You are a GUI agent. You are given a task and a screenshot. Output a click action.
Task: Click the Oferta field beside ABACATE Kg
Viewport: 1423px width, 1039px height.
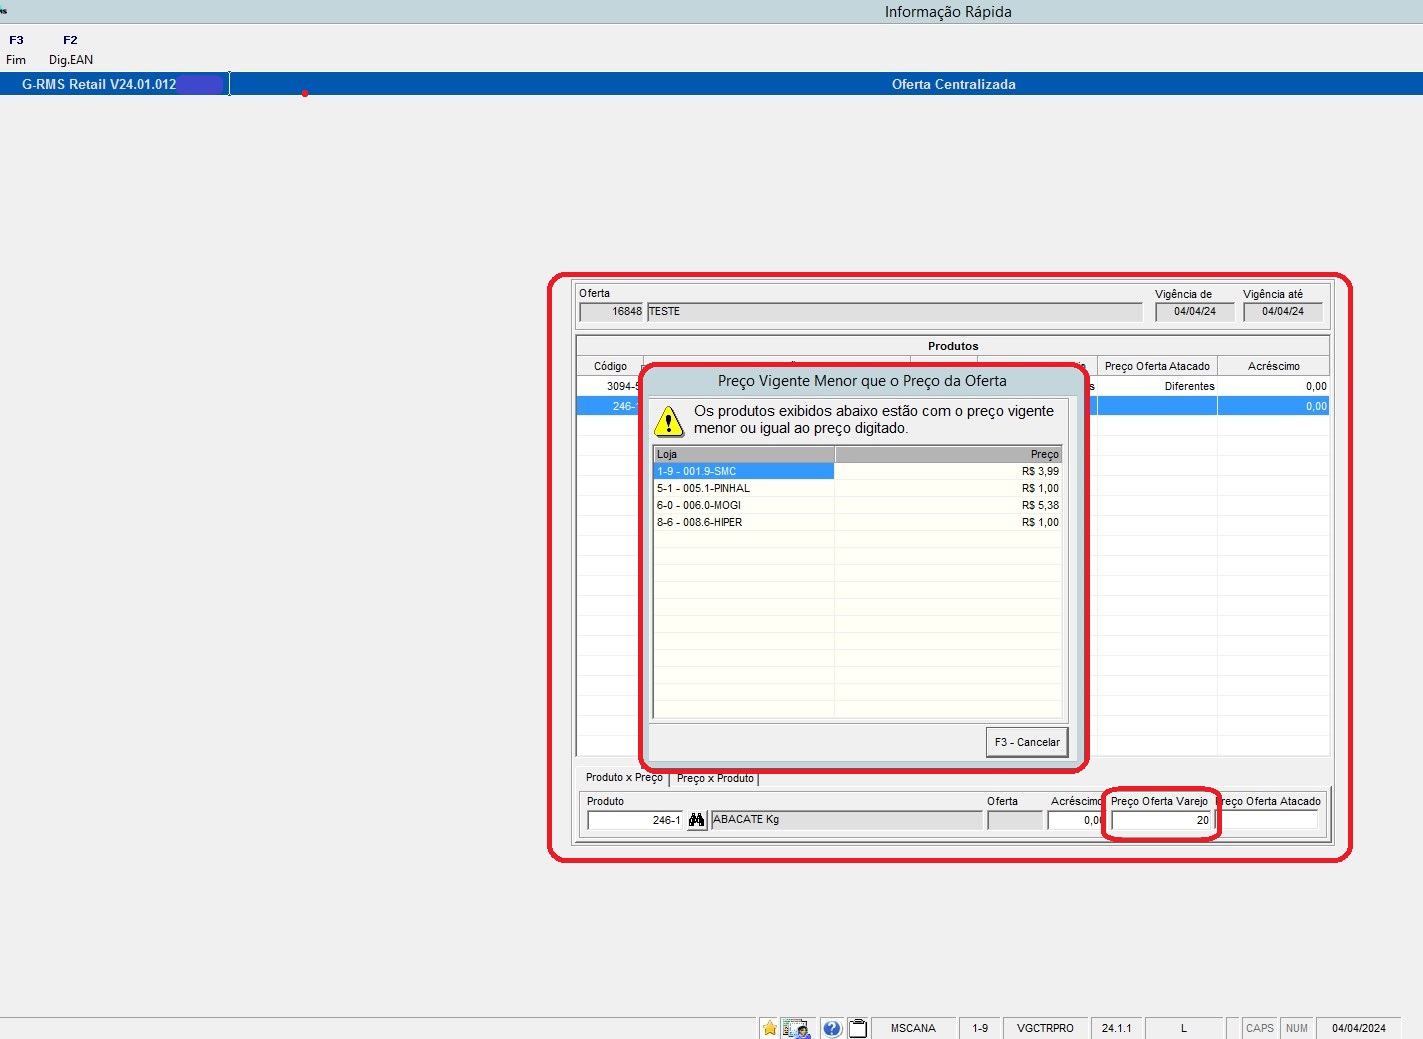(x=1015, y=820)
